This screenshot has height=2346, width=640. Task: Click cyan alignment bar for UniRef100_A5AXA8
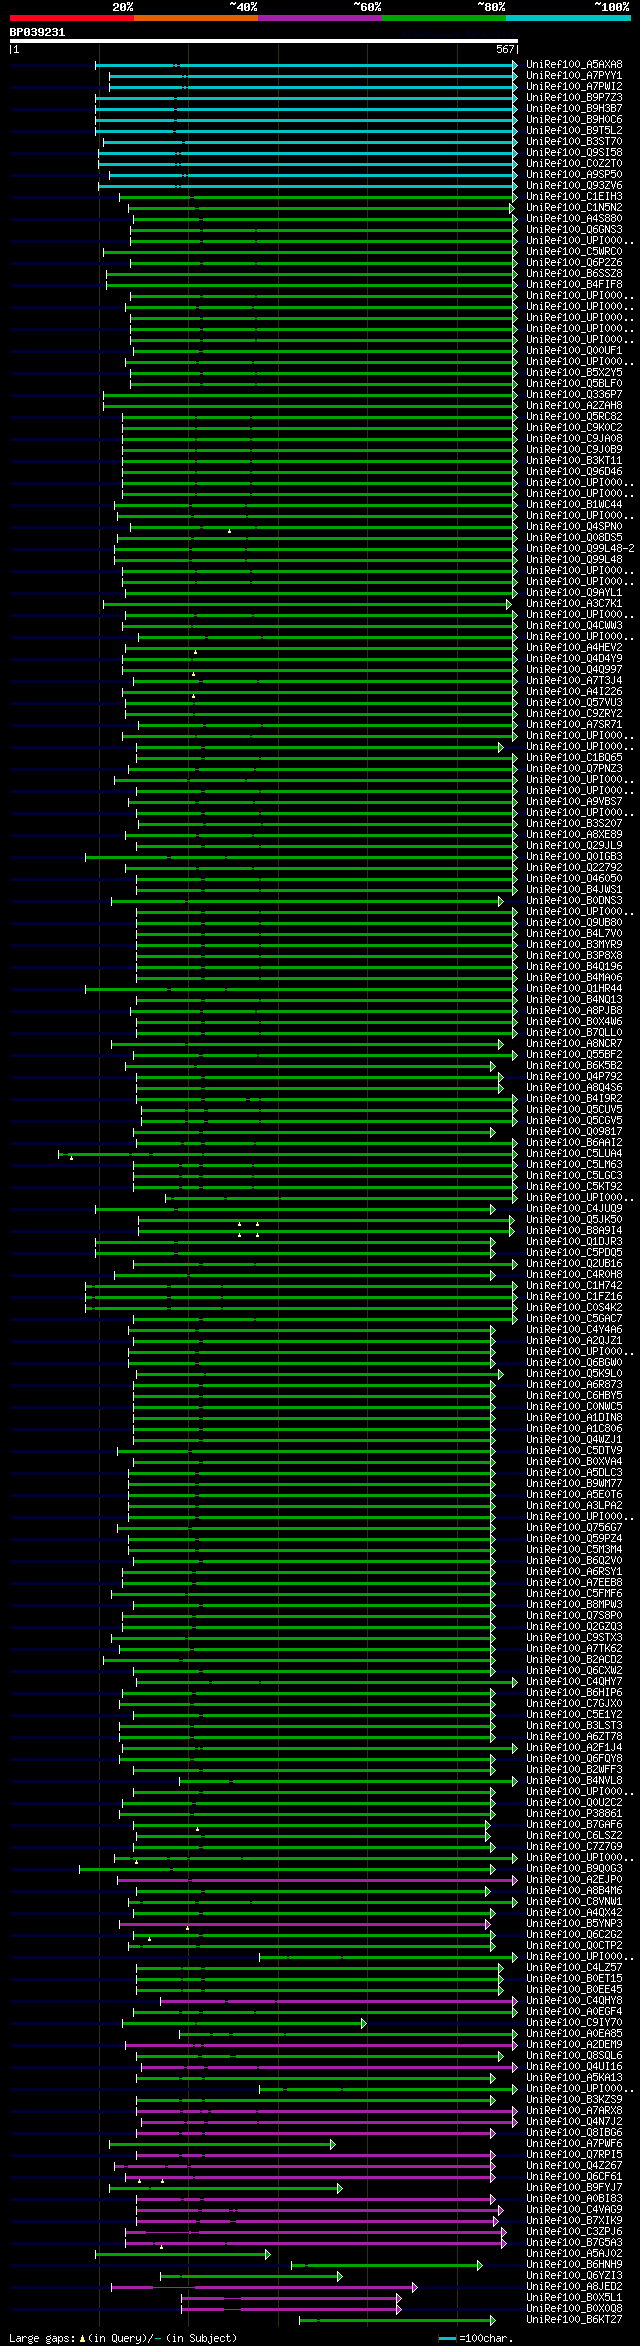306,65
